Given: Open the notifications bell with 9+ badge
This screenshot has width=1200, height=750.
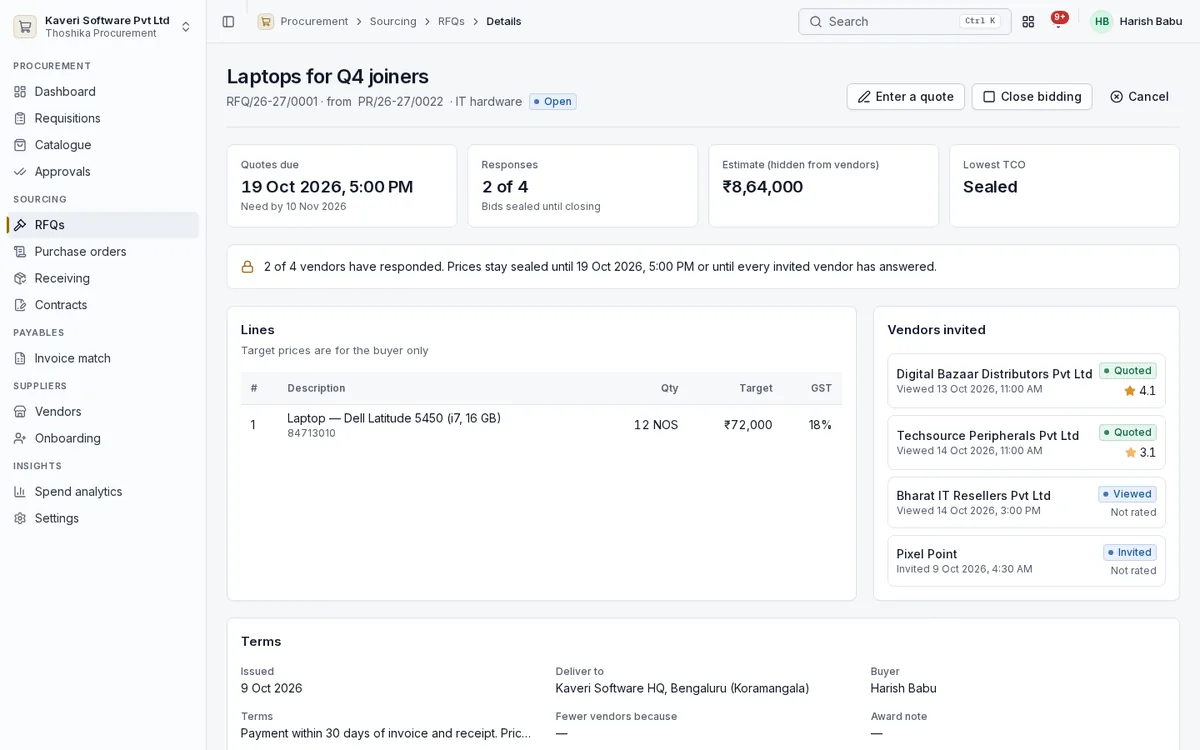Looking at the screenshot, I should [x=1058, y=21].
